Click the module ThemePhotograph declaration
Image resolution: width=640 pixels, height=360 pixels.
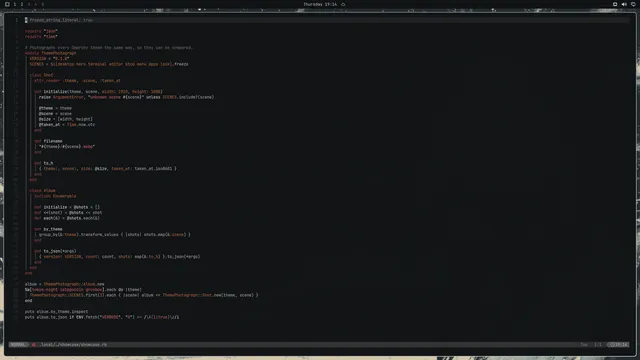50,53
